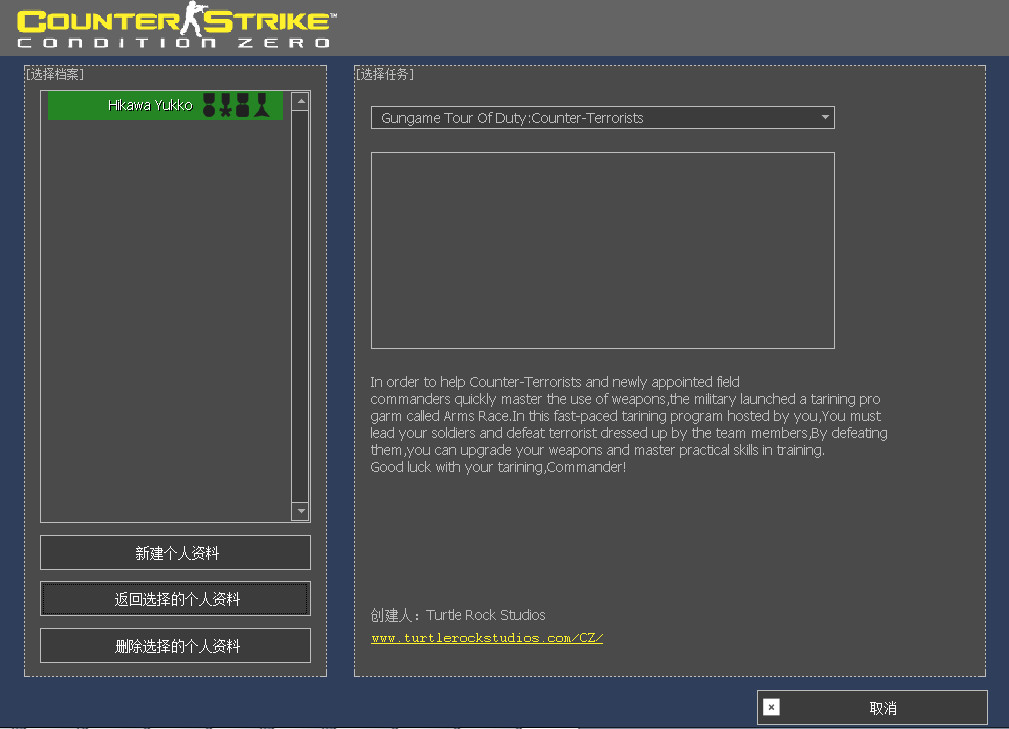Click the profile list scrollbar track
The image size is (1009, 729).
tap(300, 300)
